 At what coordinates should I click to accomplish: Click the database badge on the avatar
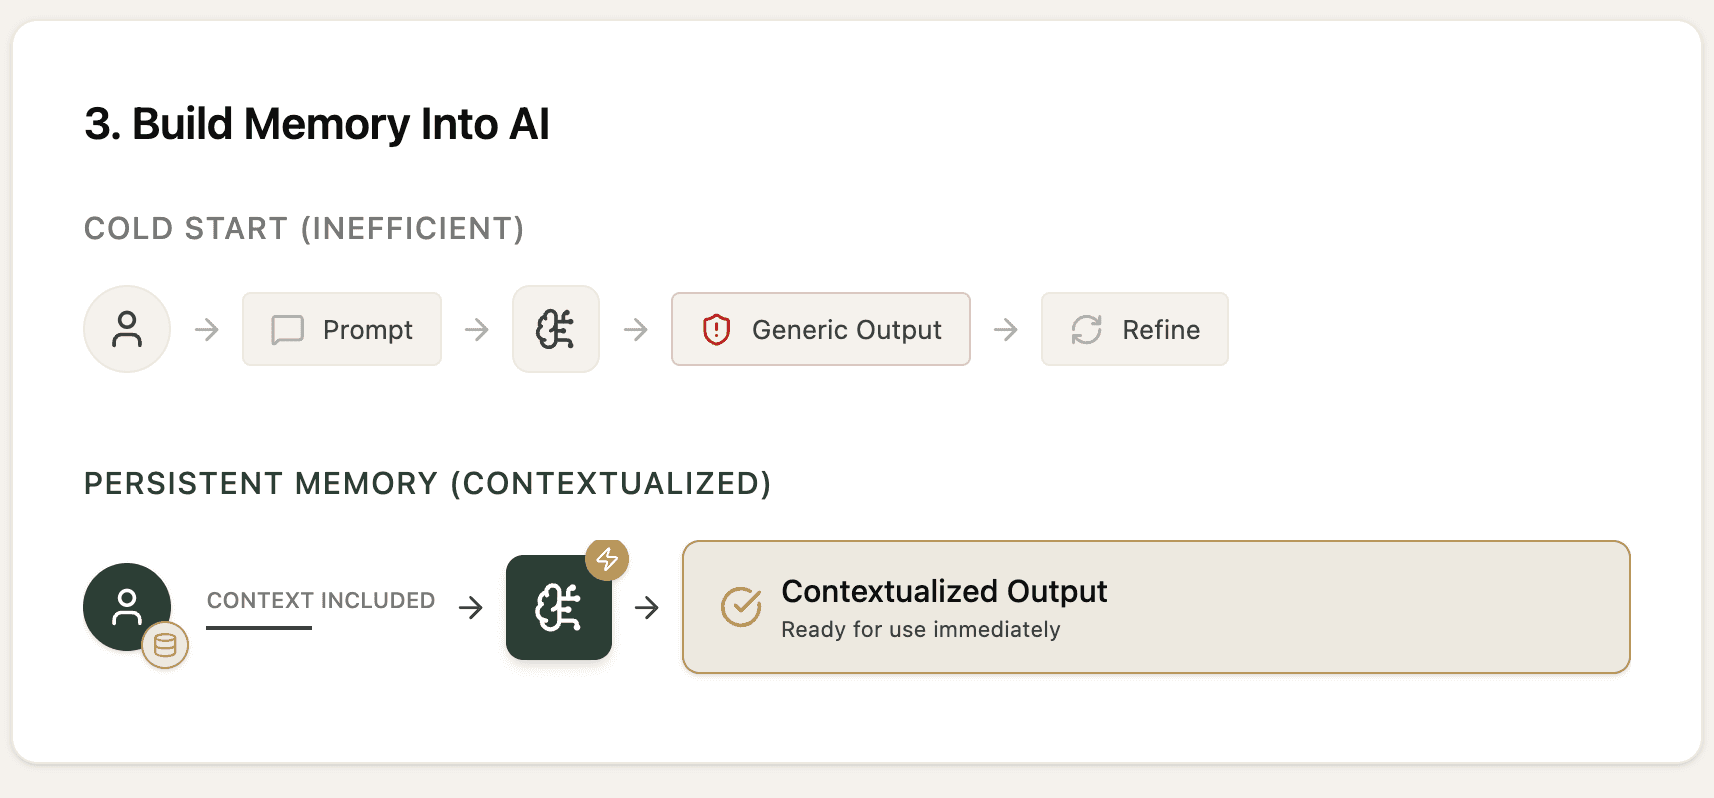(x=165, y=646)
